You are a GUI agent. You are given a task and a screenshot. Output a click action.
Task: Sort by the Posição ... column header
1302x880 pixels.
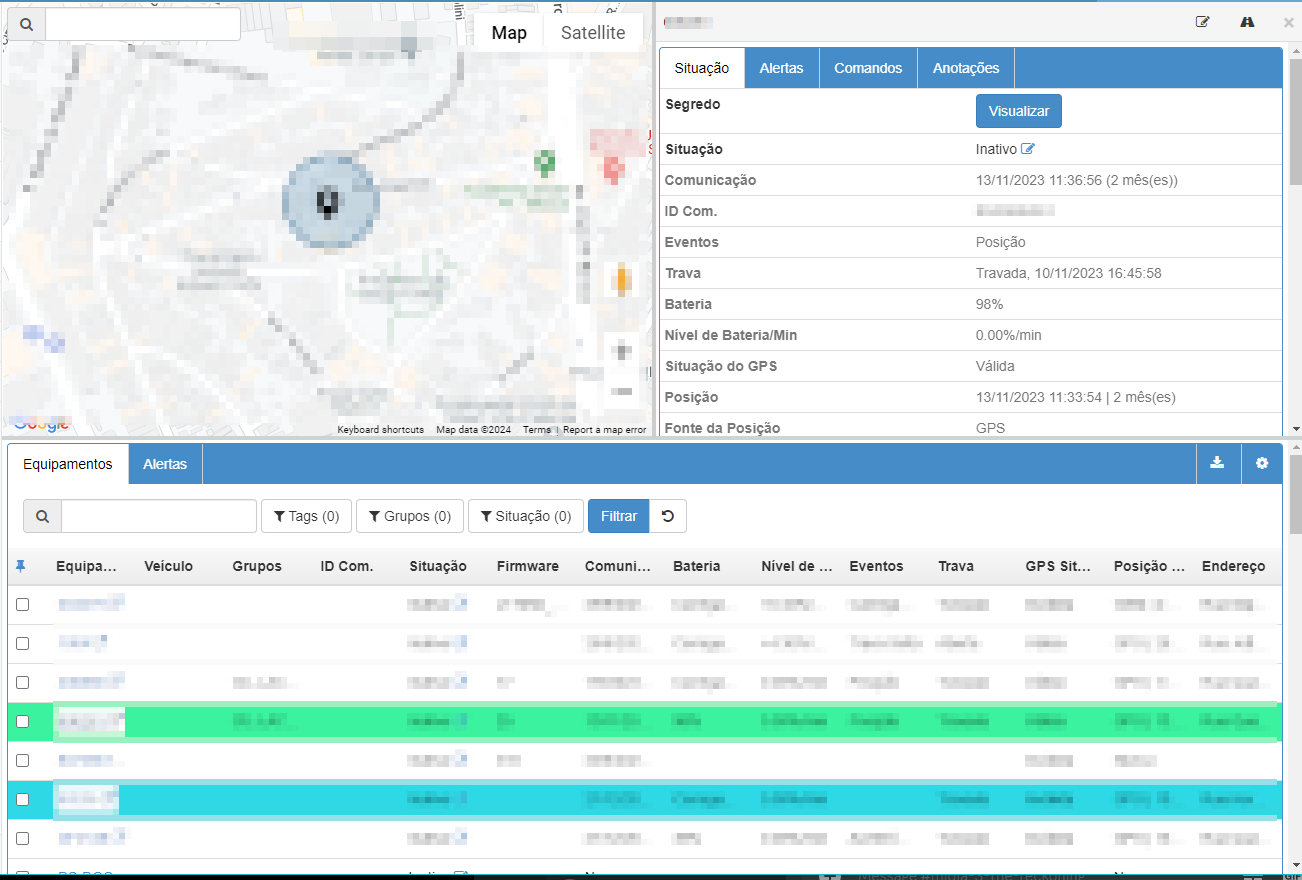point(1149,566)
